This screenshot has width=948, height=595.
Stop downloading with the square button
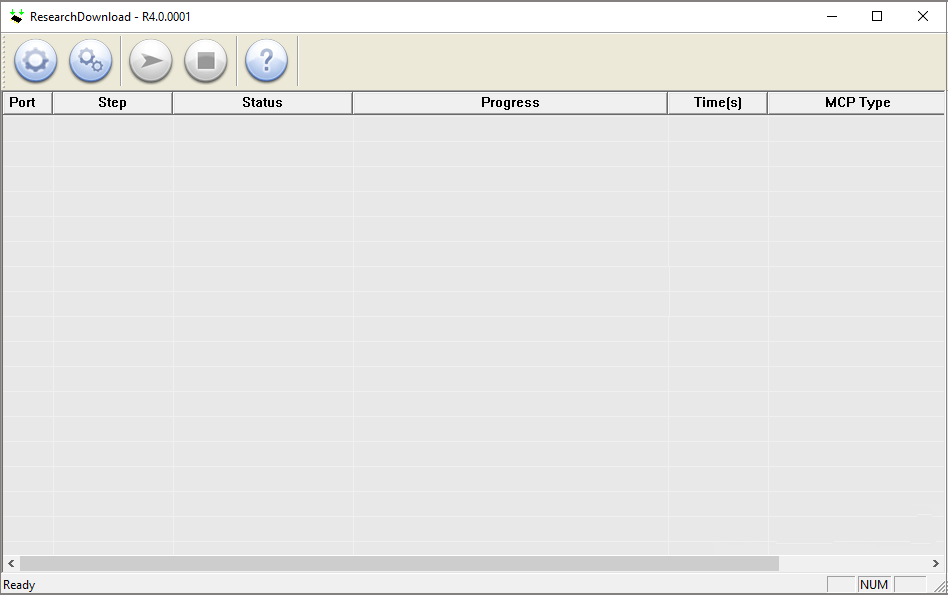[x=206, y=60]
